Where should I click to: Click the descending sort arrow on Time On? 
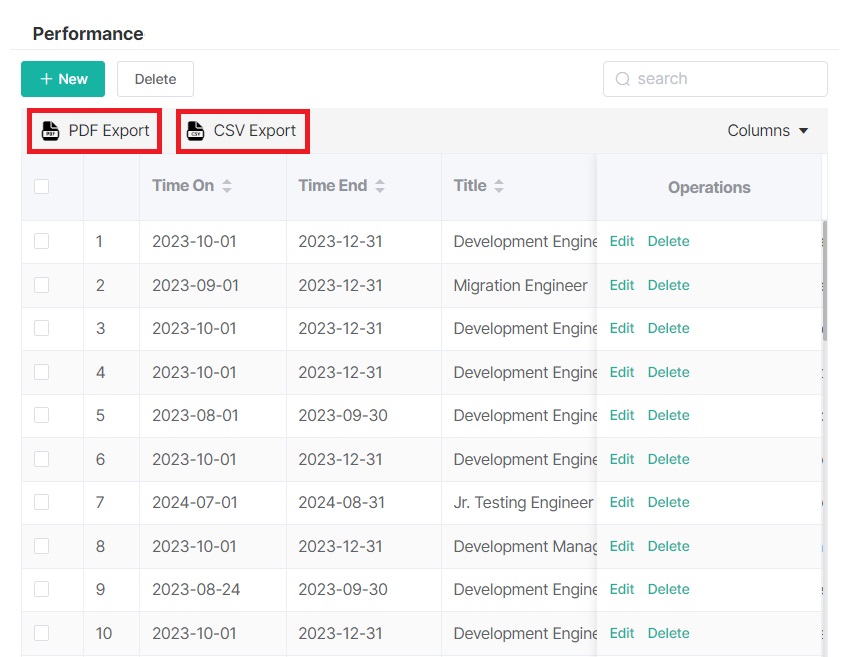(227, 190)
